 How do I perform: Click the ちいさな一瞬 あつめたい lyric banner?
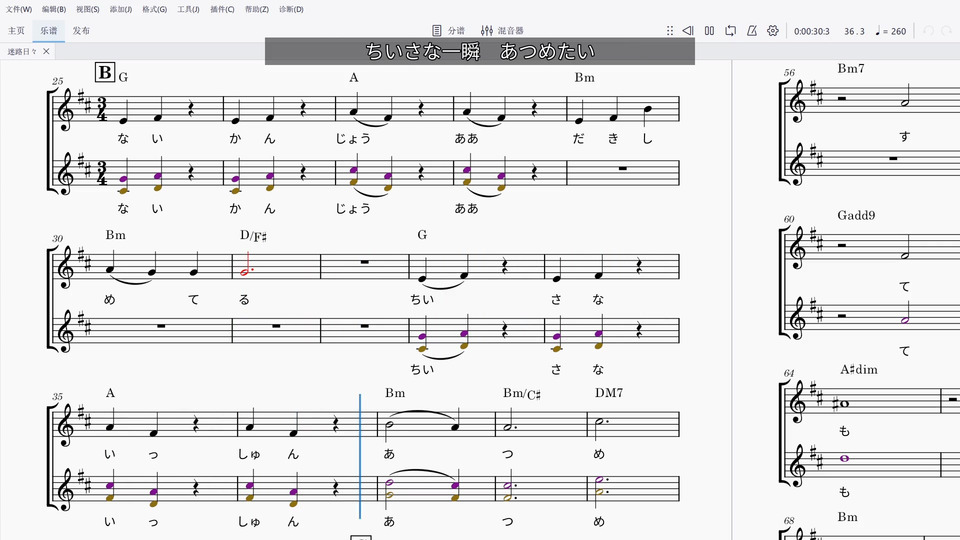tap(480, 51)
